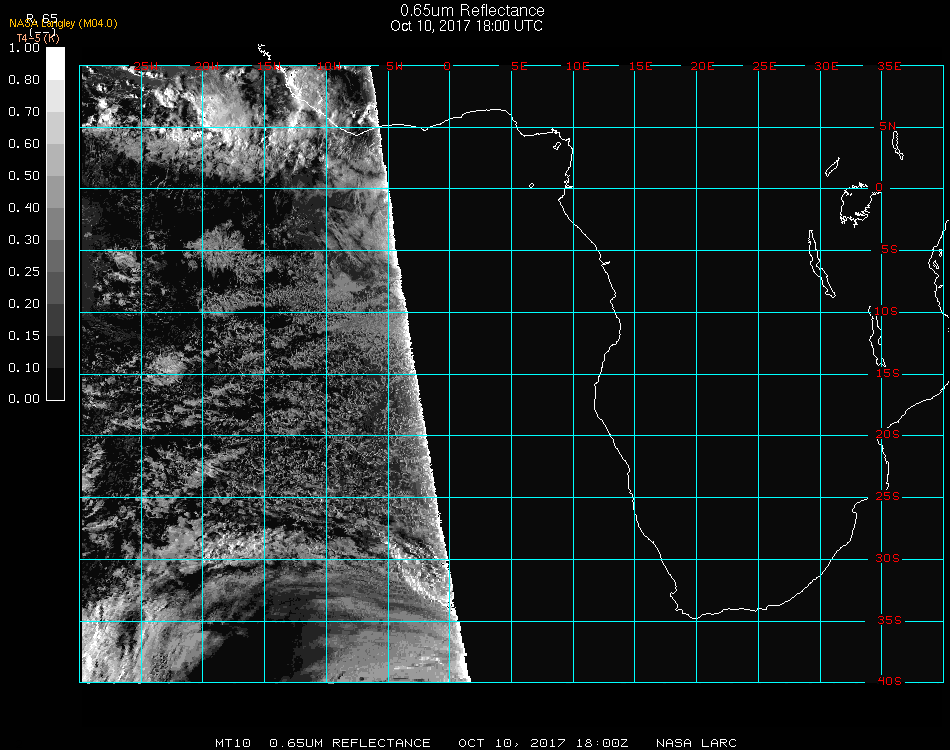The height and width of the screenshot is (750, 950).
Task: Select the 0.70 colorbar value
Action: click(x=24, y=112)
